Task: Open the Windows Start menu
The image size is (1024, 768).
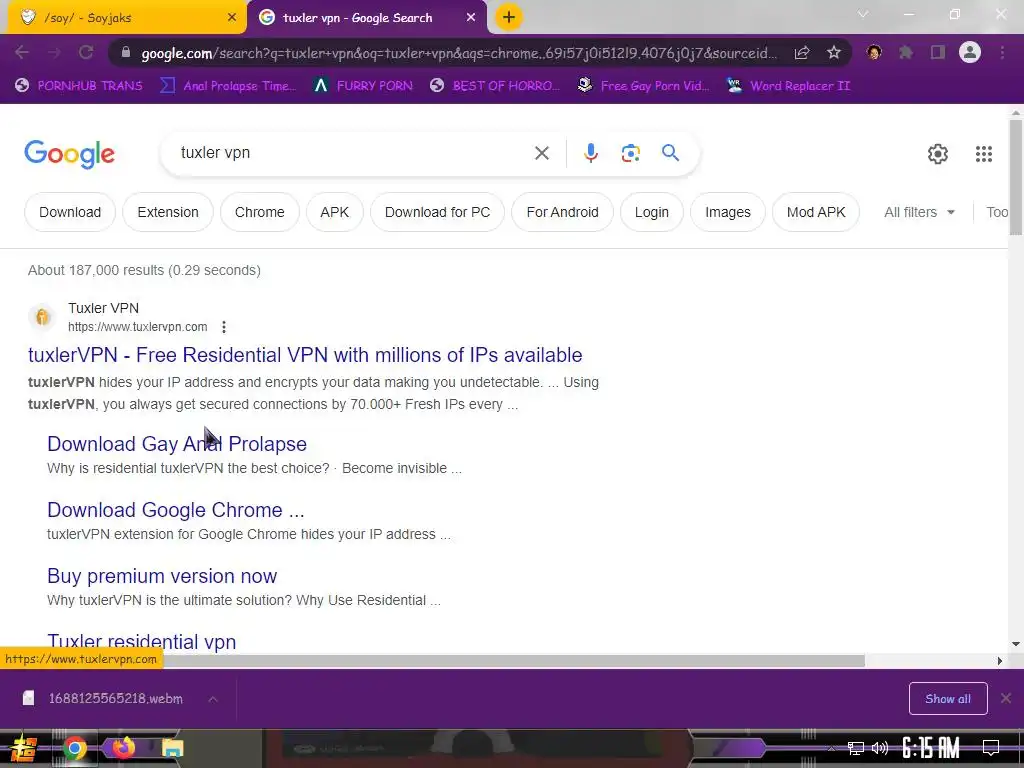Action: pos(24,748)
